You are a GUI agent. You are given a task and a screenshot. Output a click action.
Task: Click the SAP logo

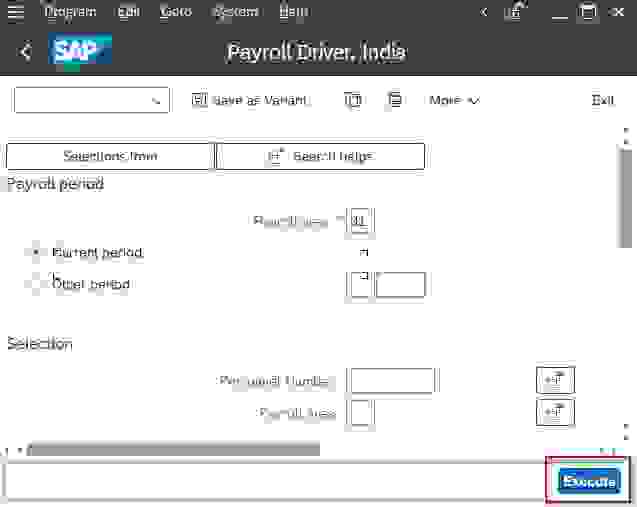[80, 50]
